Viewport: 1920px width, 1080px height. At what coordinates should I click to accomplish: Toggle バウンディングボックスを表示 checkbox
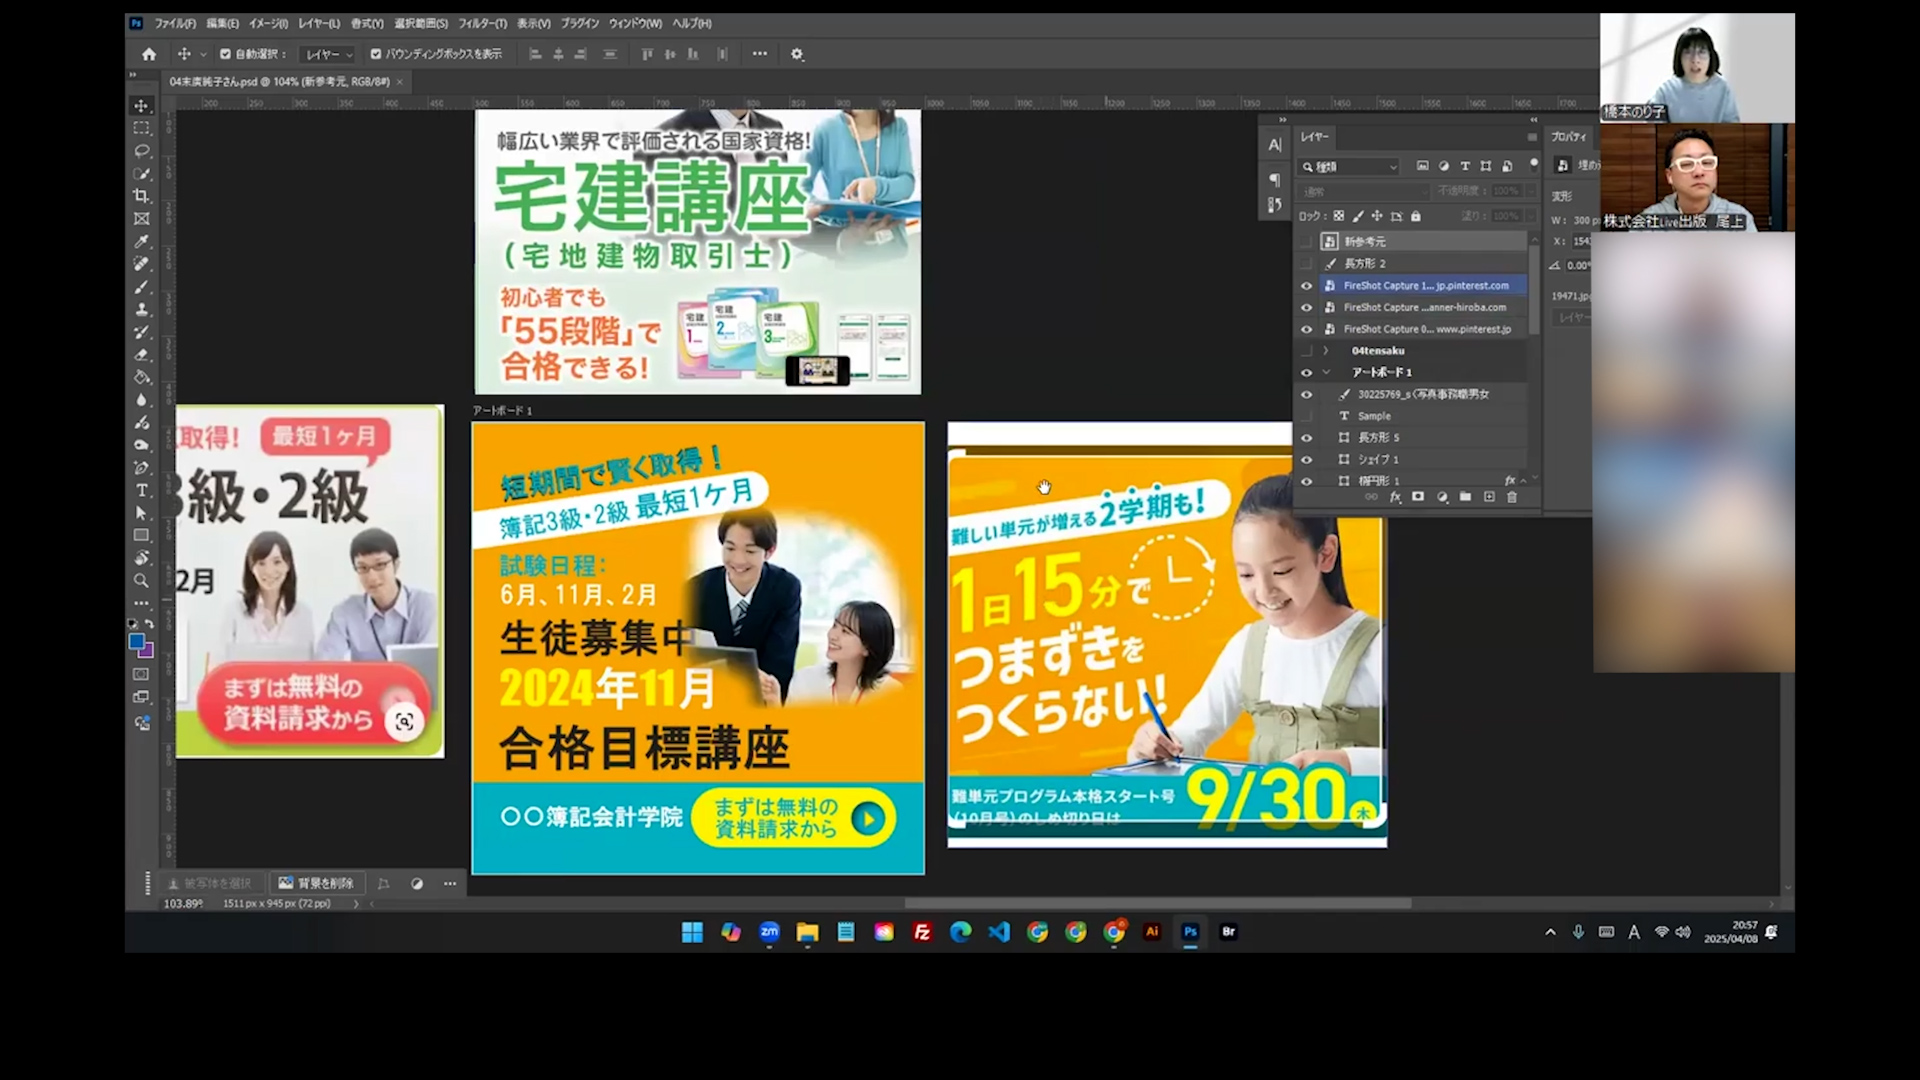(376, 54)
